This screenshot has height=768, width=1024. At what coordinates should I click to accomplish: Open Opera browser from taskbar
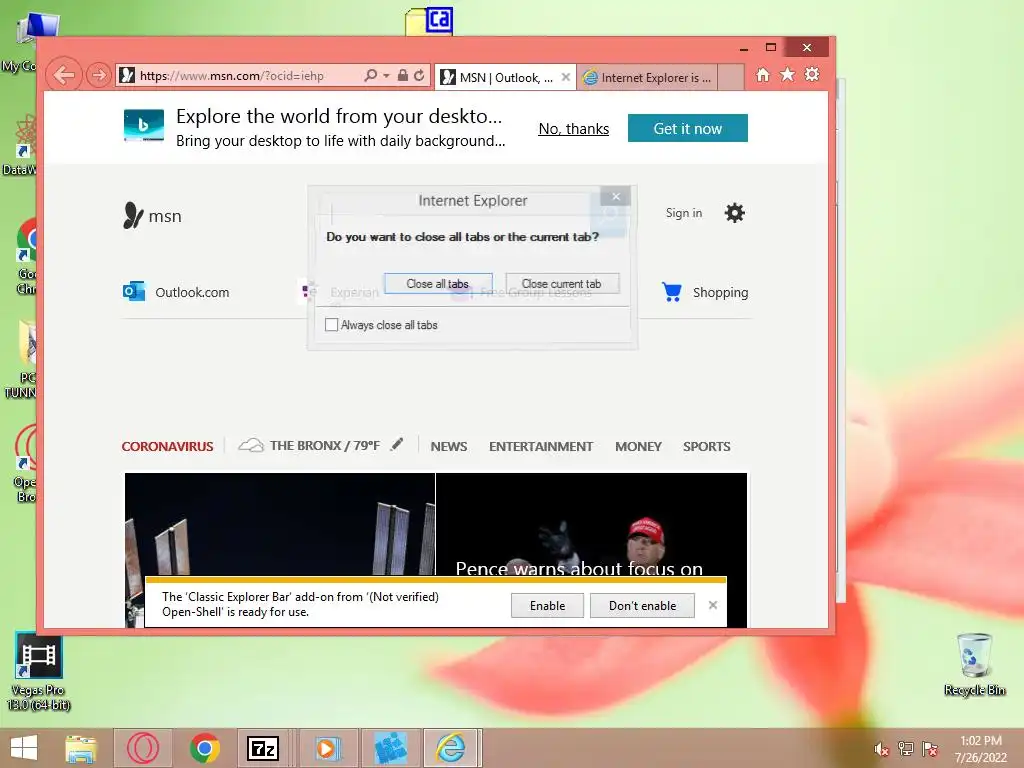(143, 748)
